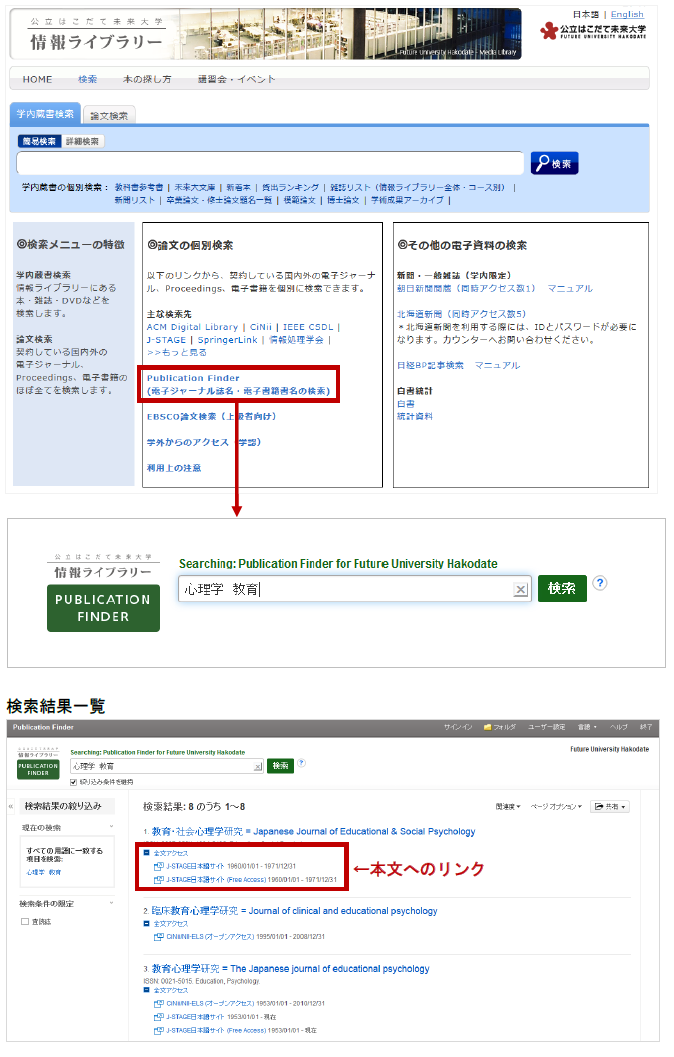Open マニュアル link beside 日経BP記事検索
Screen dimensions: 674x1057
tap(497, 365)
